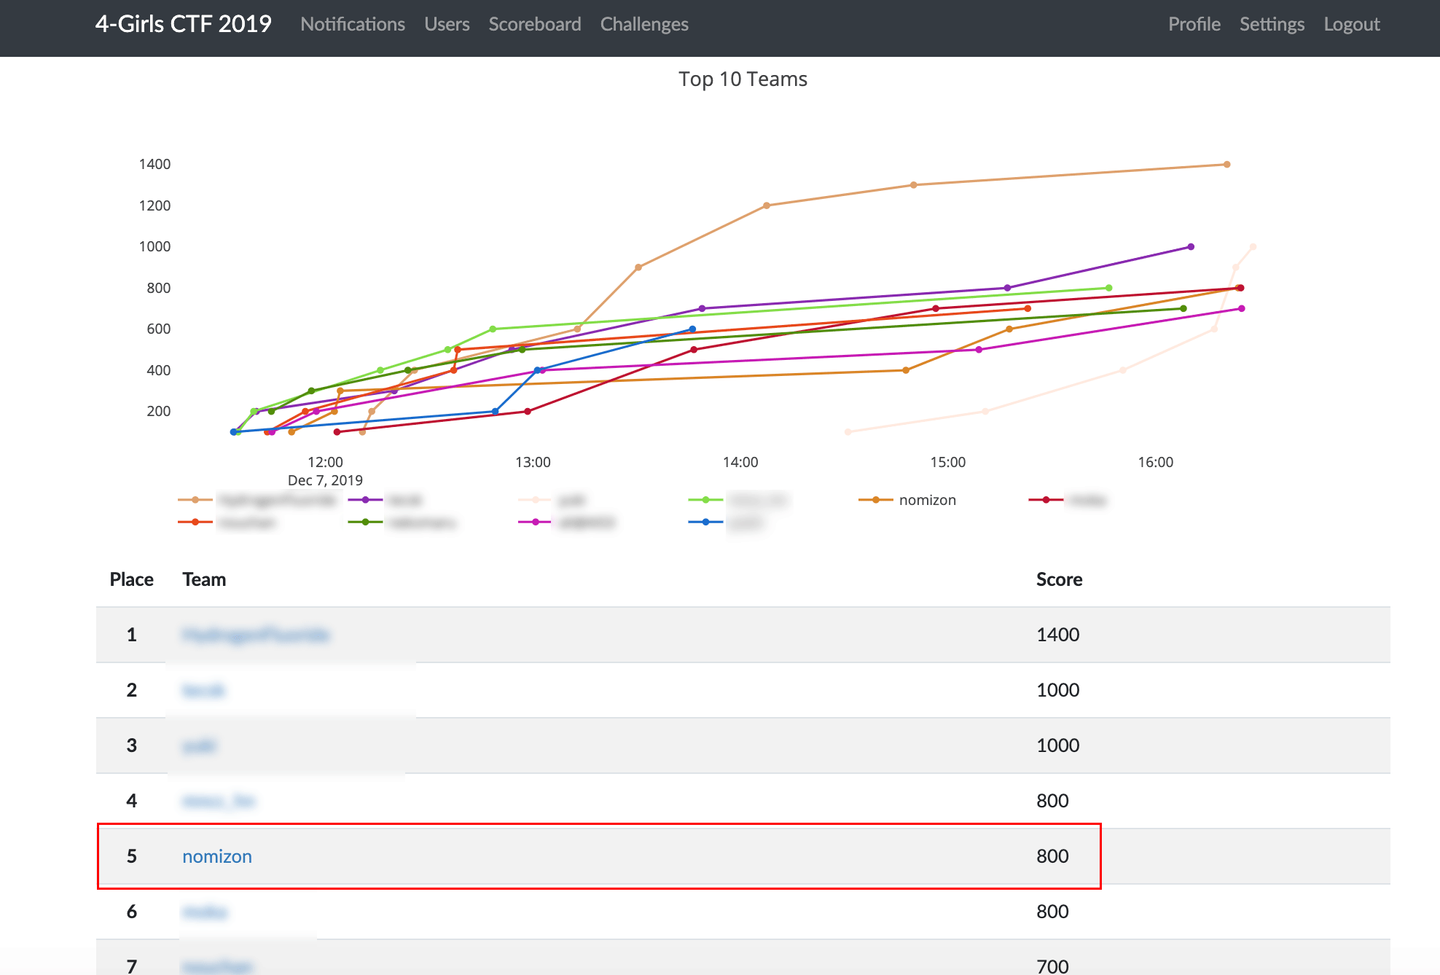
Task: Open the Challenges page
Action: coord(644,24)
